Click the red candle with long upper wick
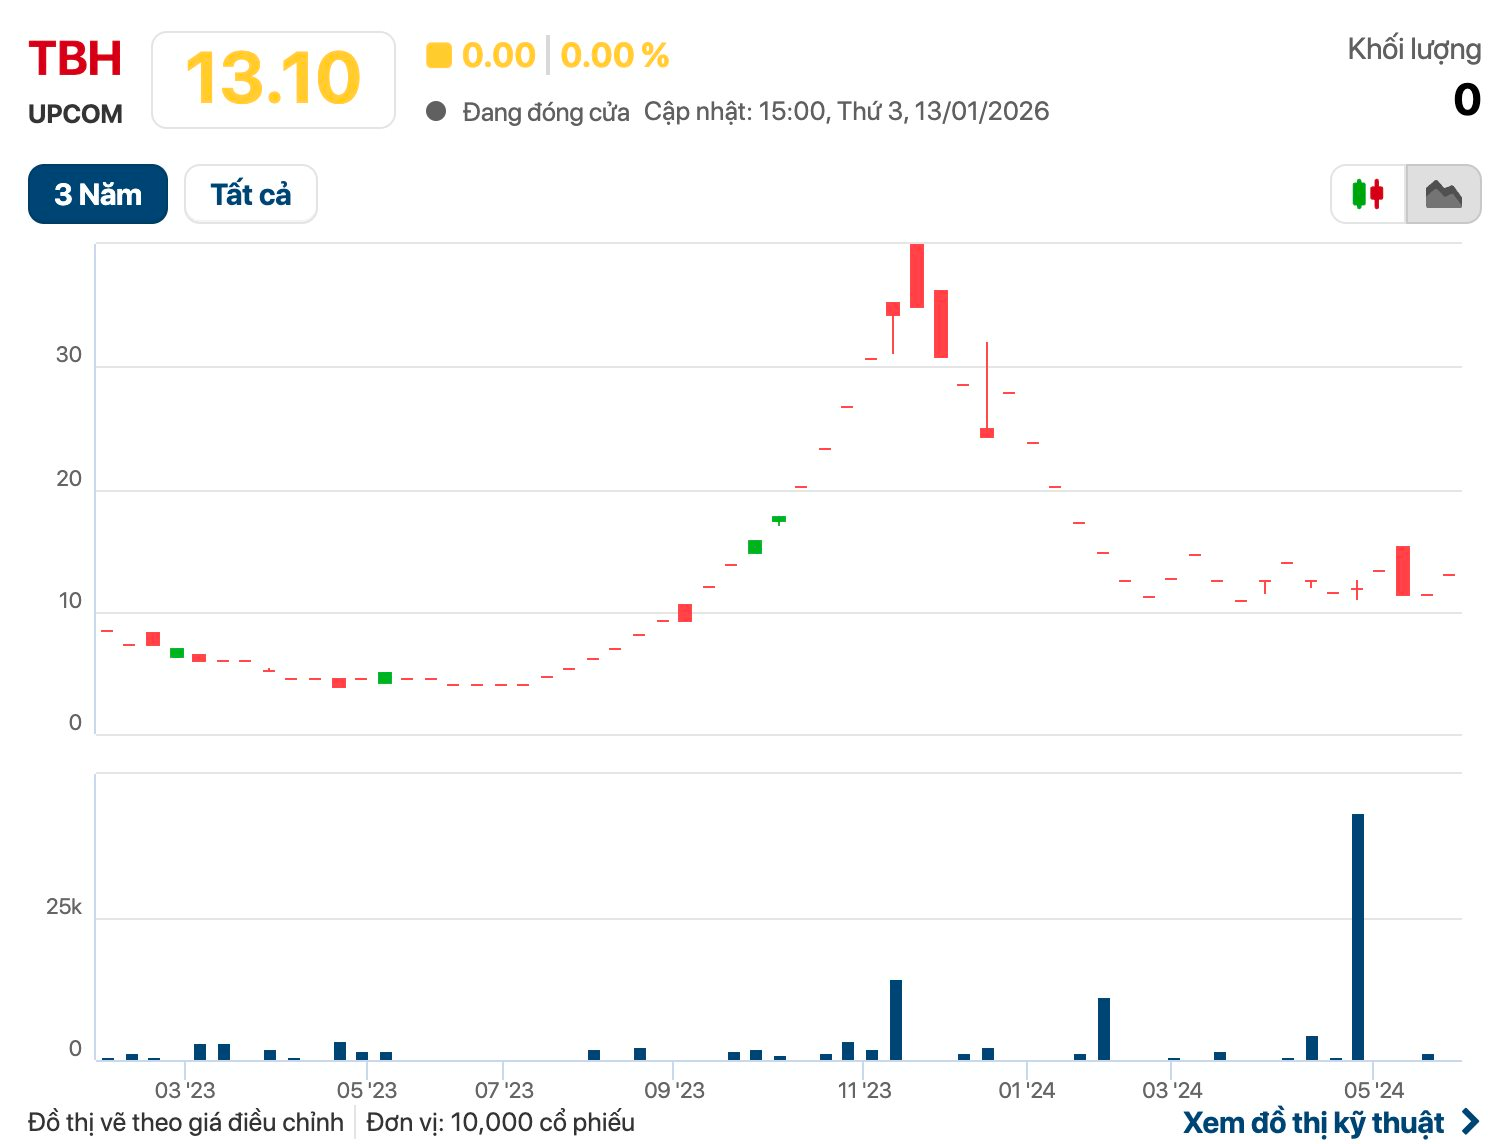The width and height of the screenshot is (1512, 1144). tap(987, 432)
